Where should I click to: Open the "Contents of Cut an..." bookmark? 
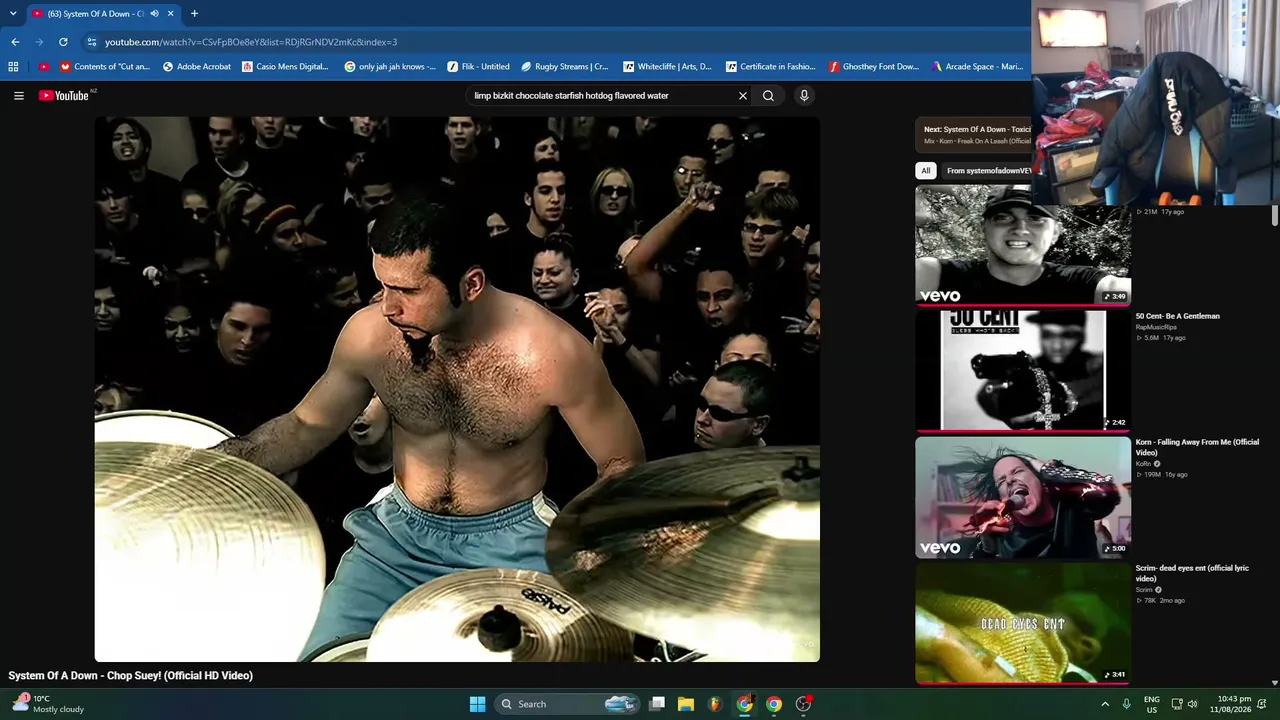105,67
